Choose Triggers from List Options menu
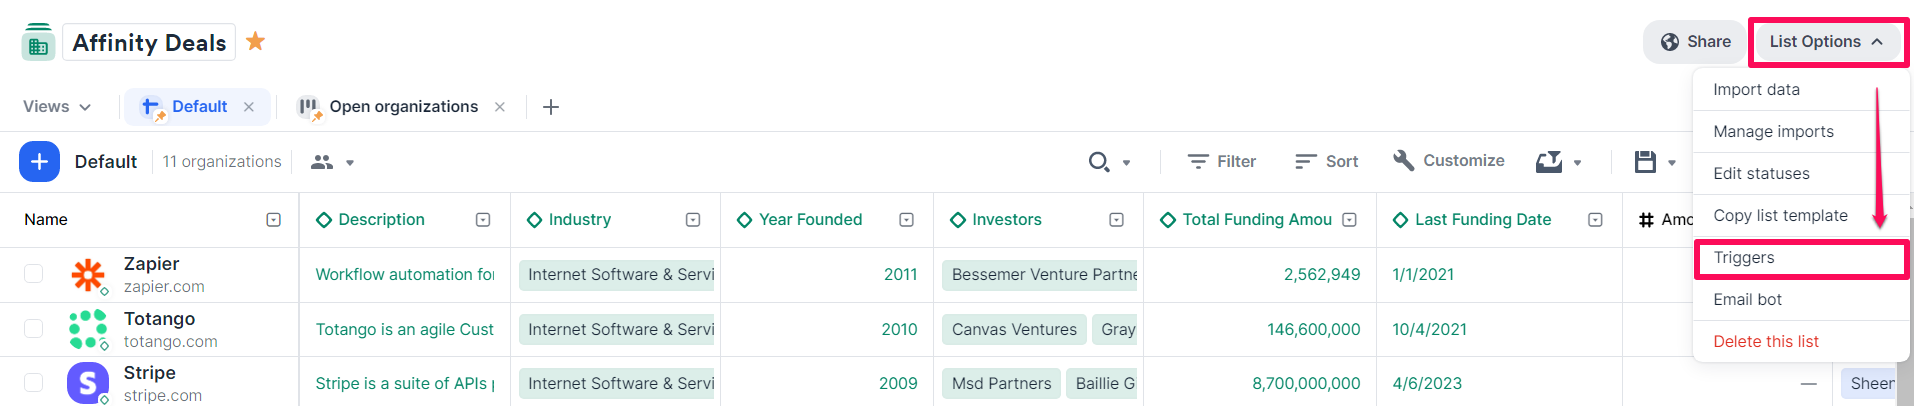This screenshot has width=1914, height=406. click(1744, 258)
